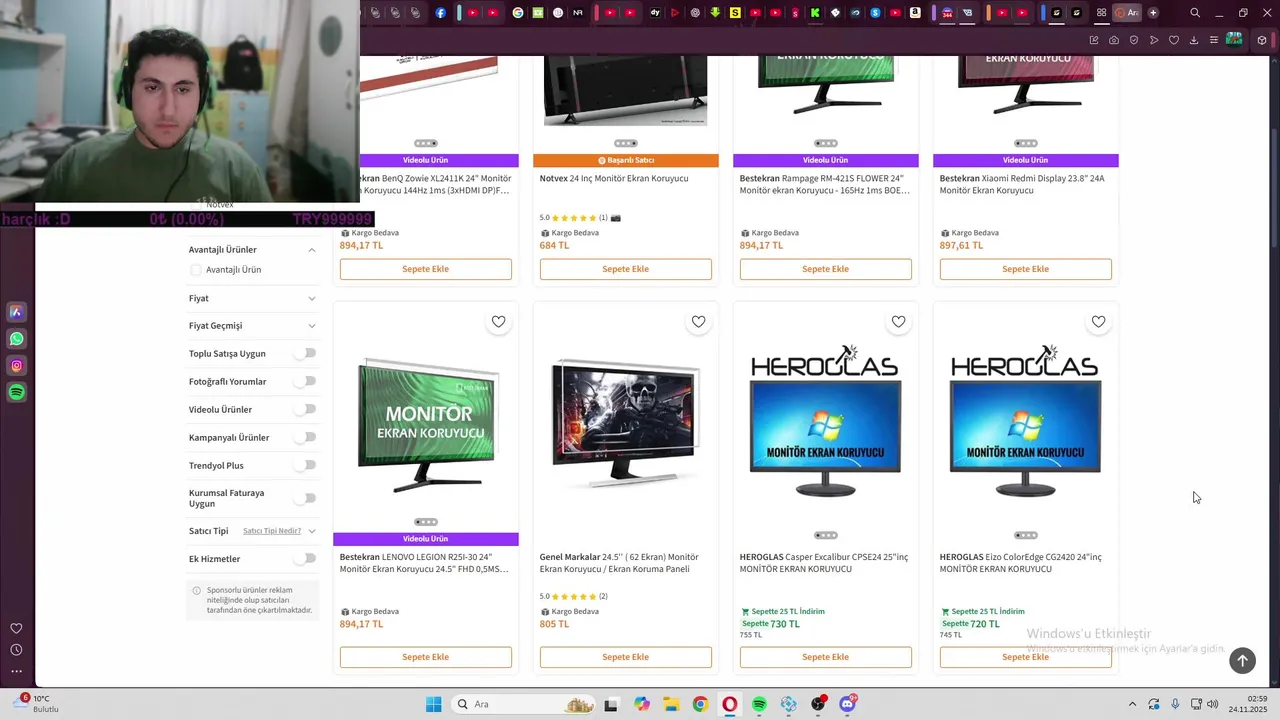The image size is (1280, 720).
Task: Open OBS Studio from the taskbar
Action: tap(819, 704)
